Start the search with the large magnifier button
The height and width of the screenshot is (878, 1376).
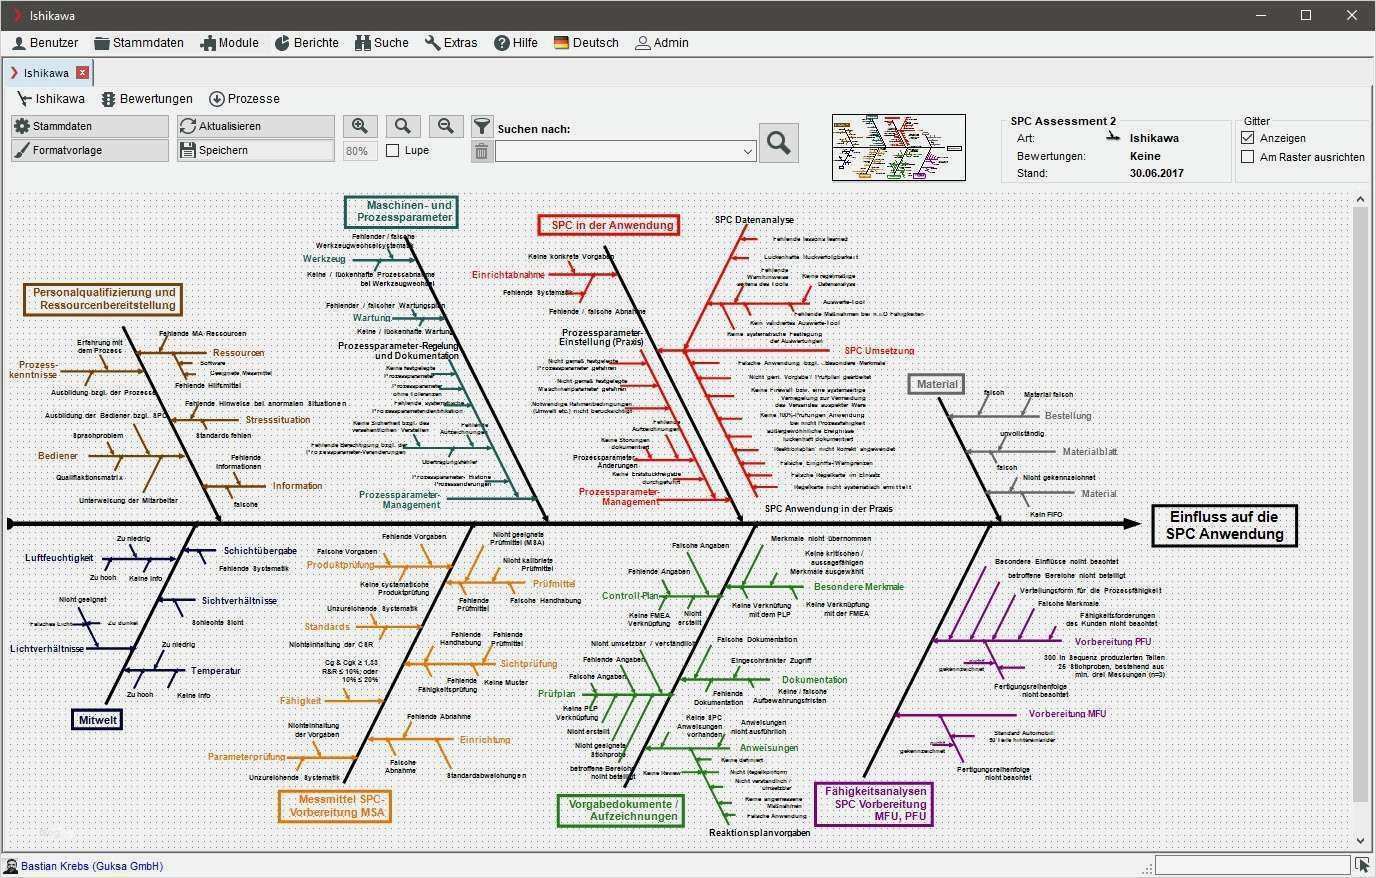pyautogui.click(x=779, y=143)
